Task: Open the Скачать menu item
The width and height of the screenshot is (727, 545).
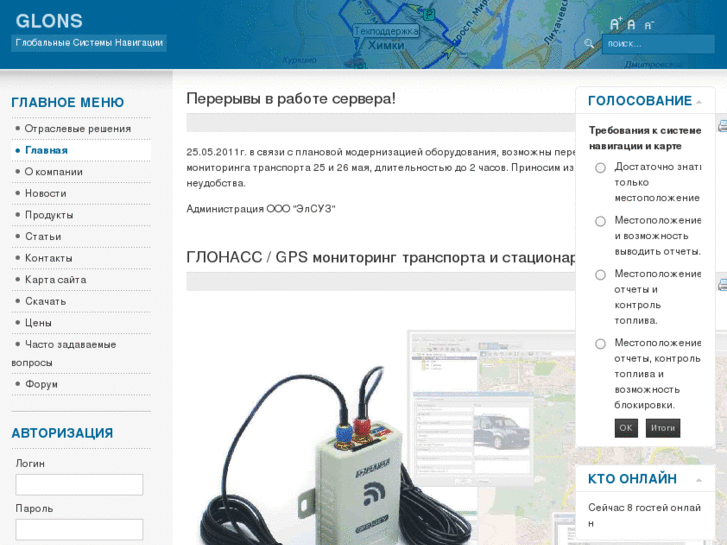Action: [45, 301]
